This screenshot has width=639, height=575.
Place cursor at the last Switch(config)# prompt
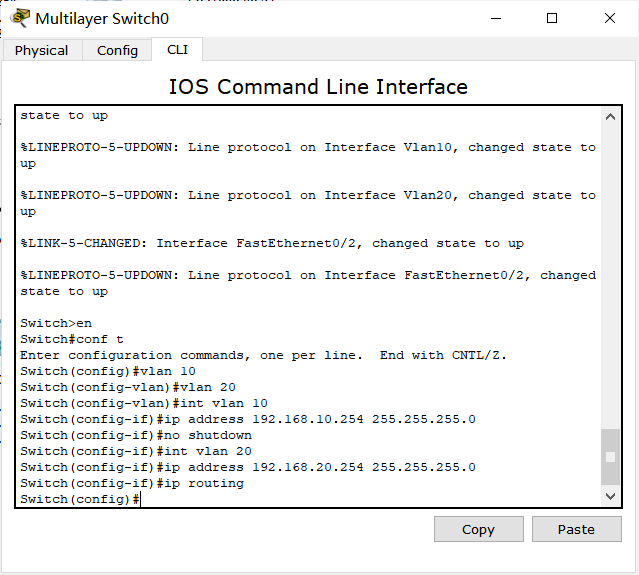[141, 499]
